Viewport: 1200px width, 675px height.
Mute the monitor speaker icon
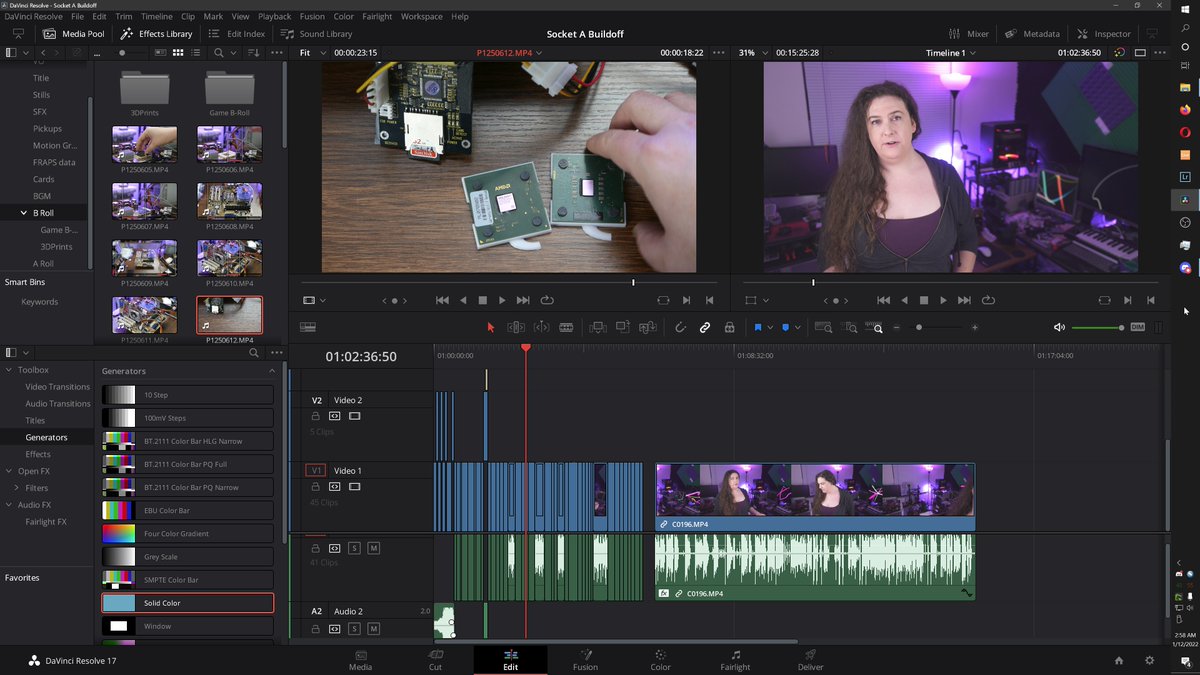(1060, 327)
